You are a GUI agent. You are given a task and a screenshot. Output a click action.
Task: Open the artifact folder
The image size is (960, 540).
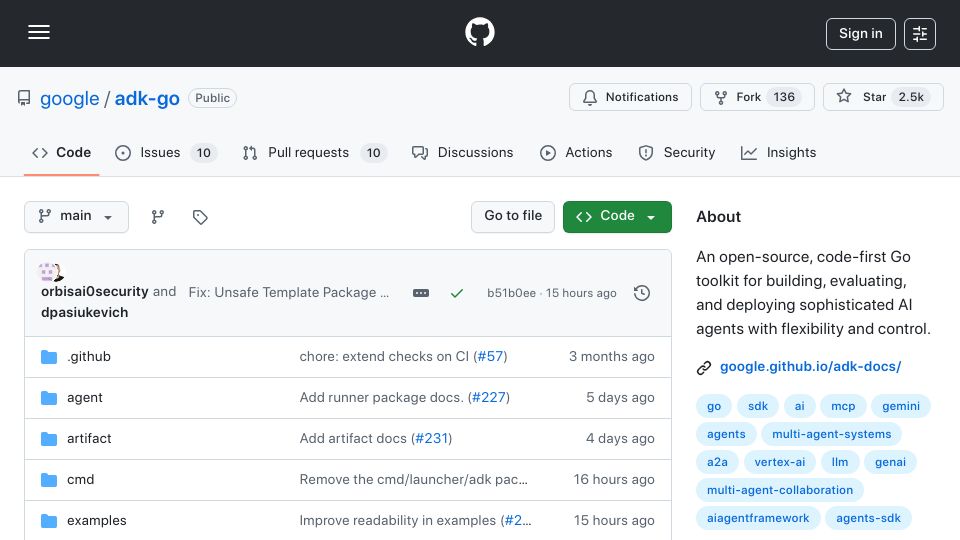coord(89,439)
